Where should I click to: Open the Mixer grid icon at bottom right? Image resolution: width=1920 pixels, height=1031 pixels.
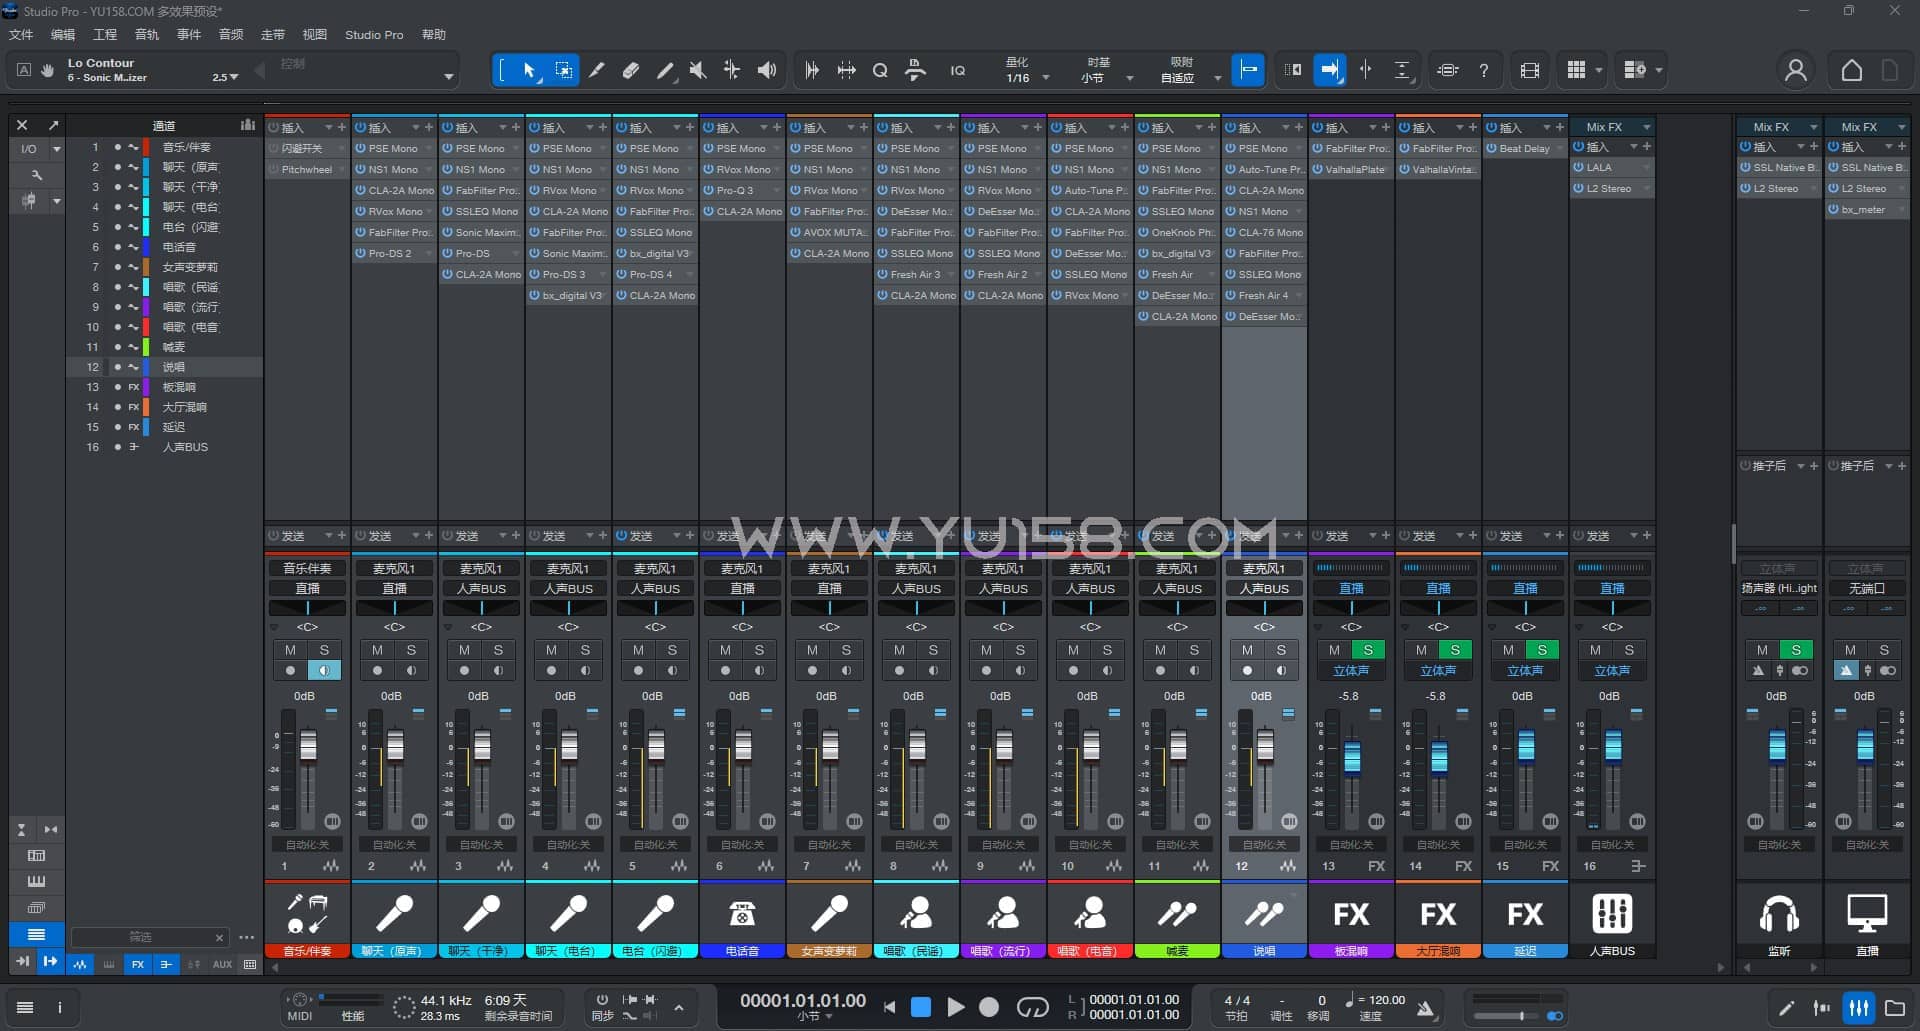(x=1858, y=1008)
